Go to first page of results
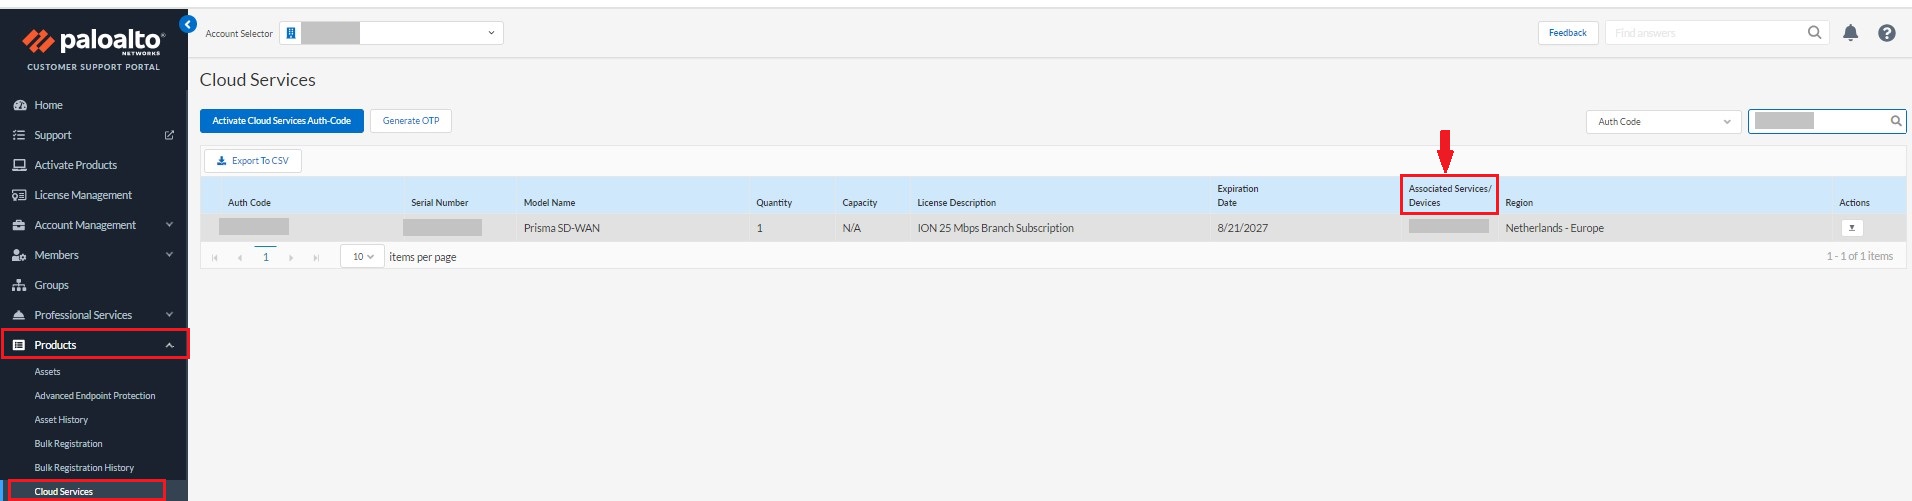1912x501 pixels. point(215,258)
